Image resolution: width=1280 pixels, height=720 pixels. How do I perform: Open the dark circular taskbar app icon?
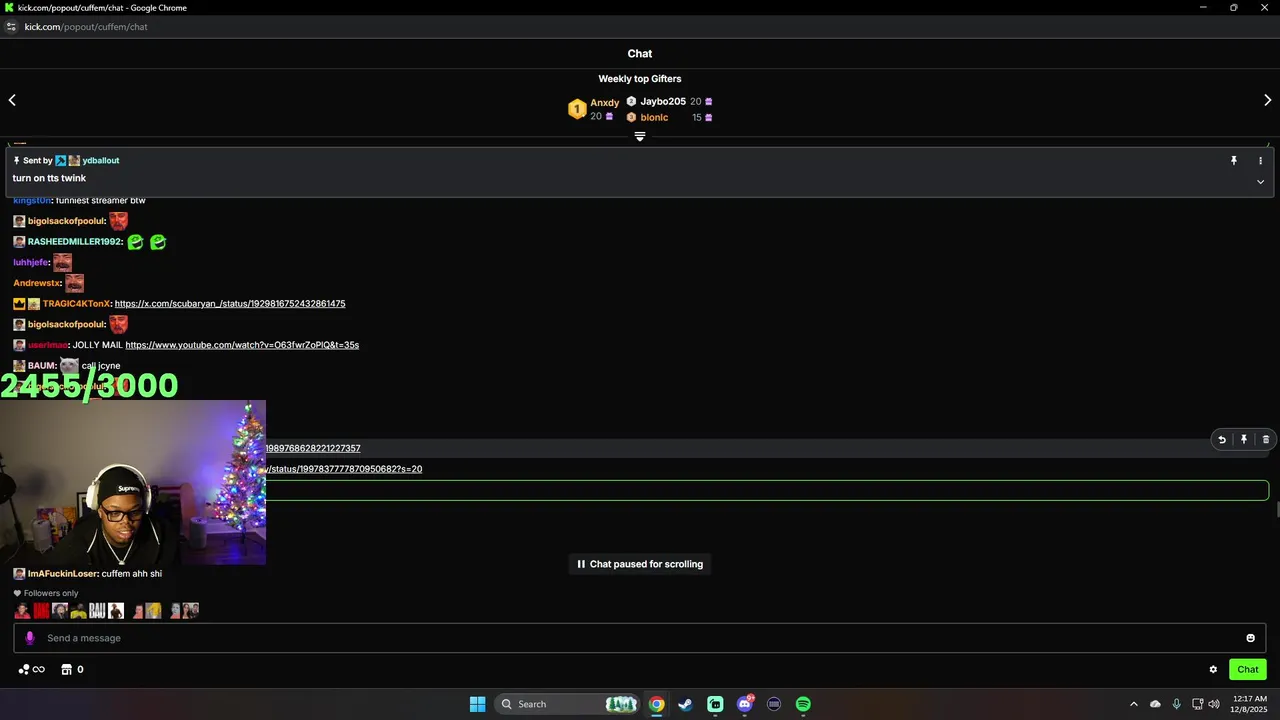[x=774, y=704]
